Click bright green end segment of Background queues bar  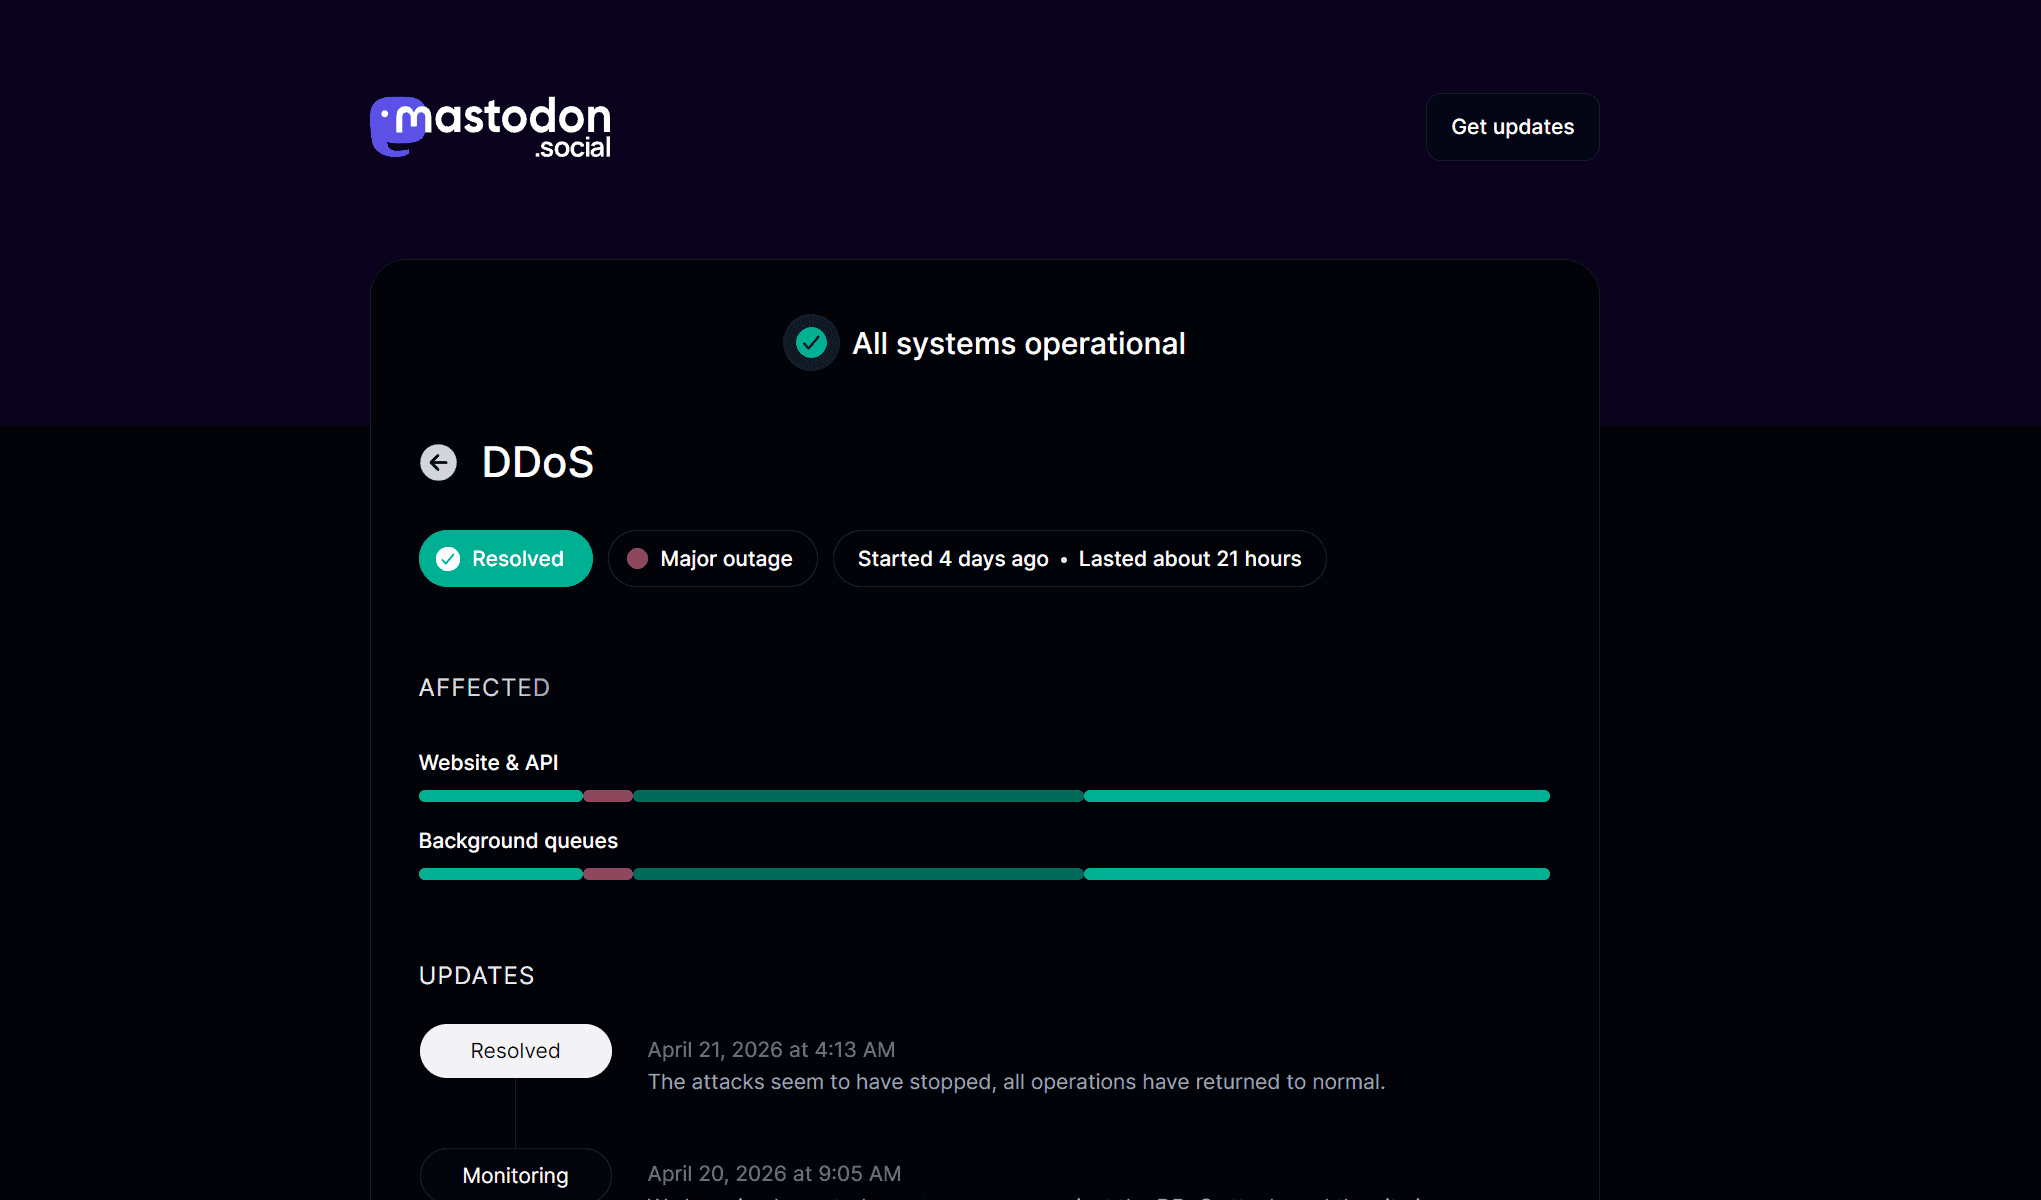pos(1316,874)
